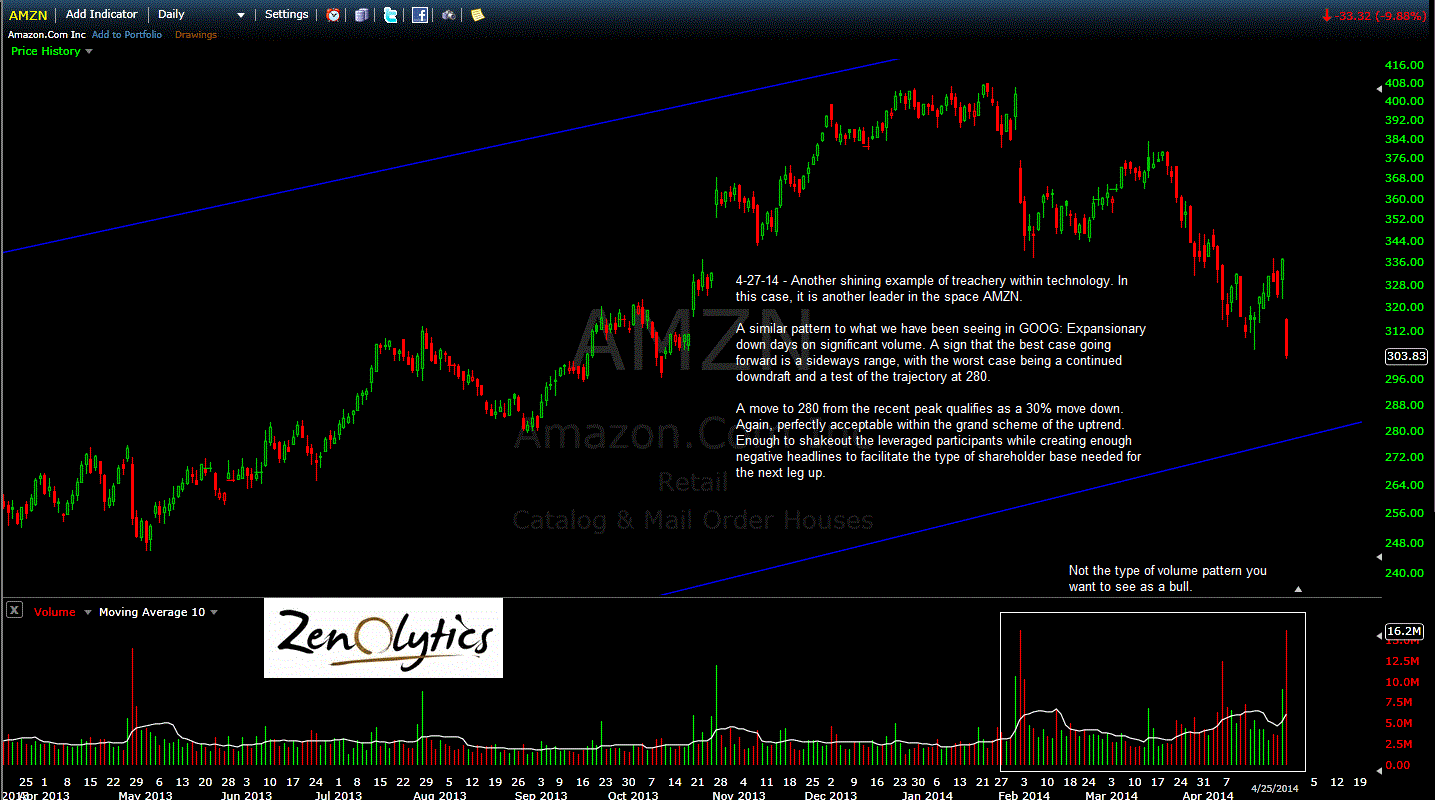Screen dimensions: 1435x800
Task: Click the 303.83 current price label
Action: pos(1406,356)
